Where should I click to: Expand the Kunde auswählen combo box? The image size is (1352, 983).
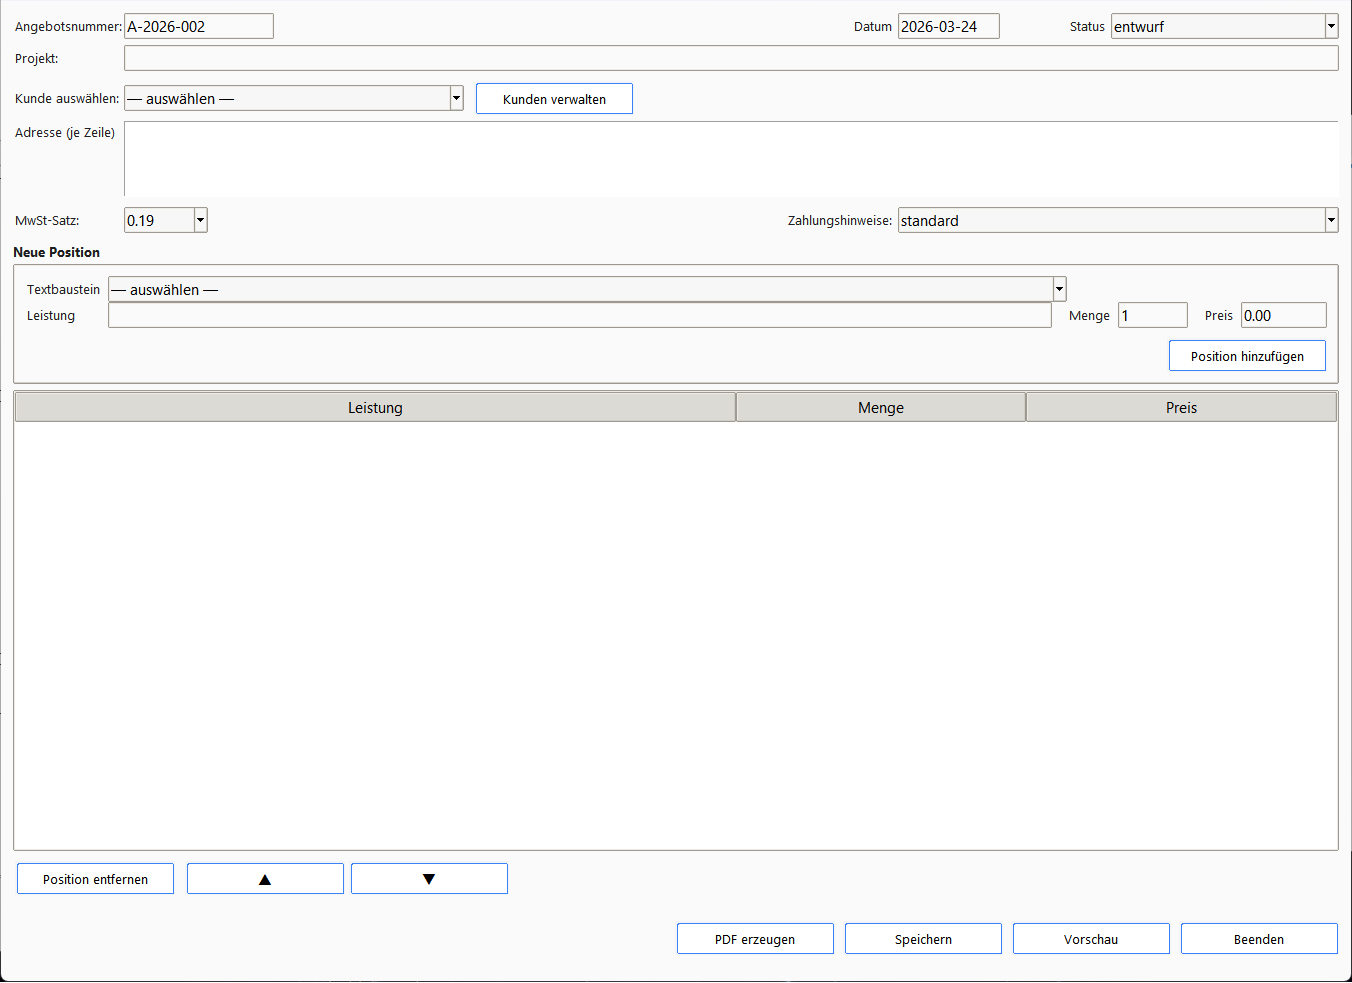[456, 98]
